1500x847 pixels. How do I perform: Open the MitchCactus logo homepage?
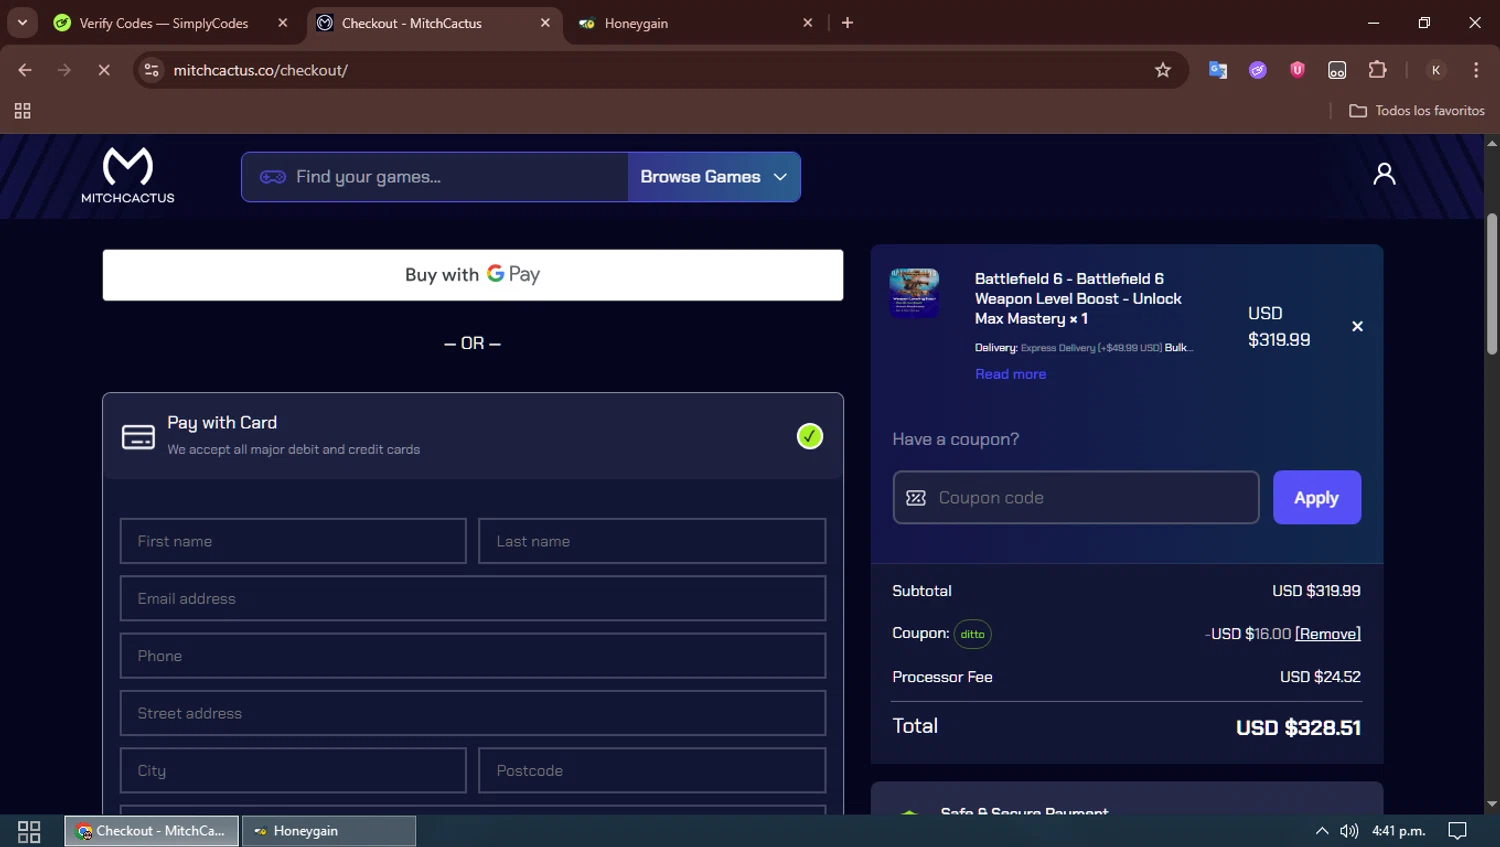[x=128, y=176]
